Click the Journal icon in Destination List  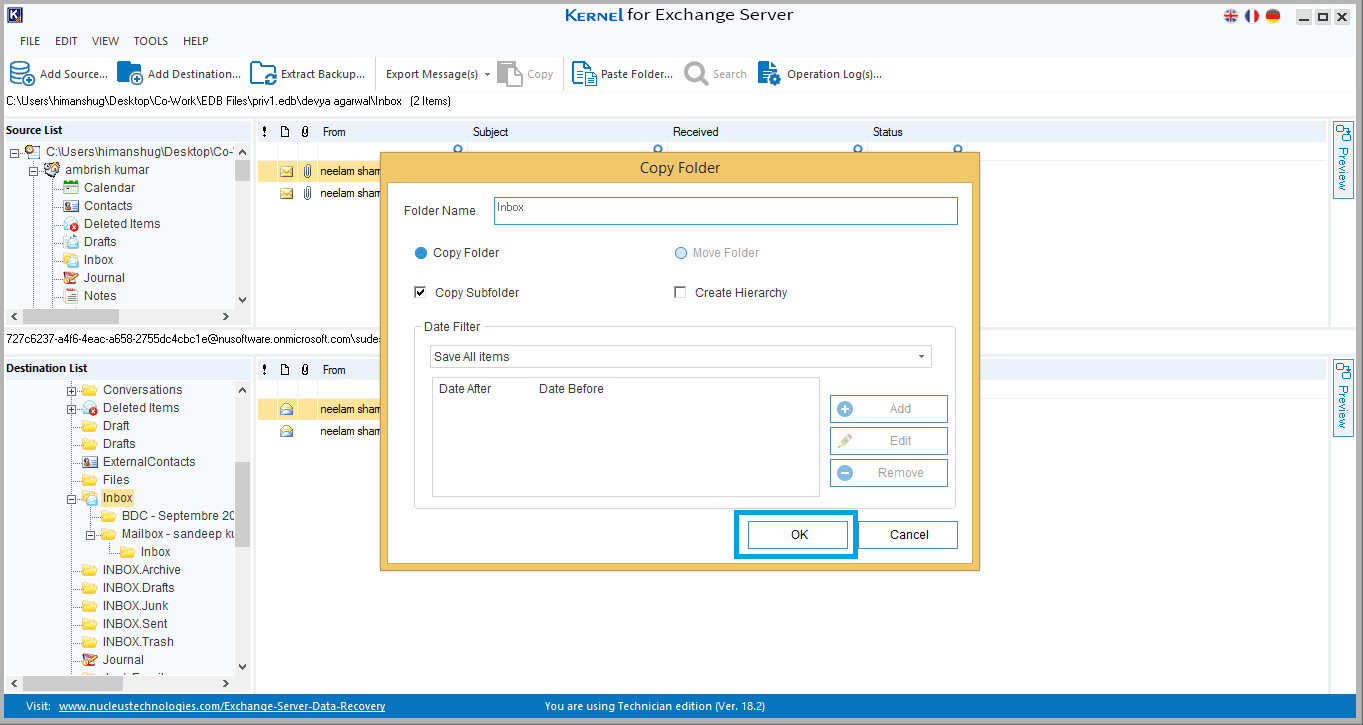point(89,659)
